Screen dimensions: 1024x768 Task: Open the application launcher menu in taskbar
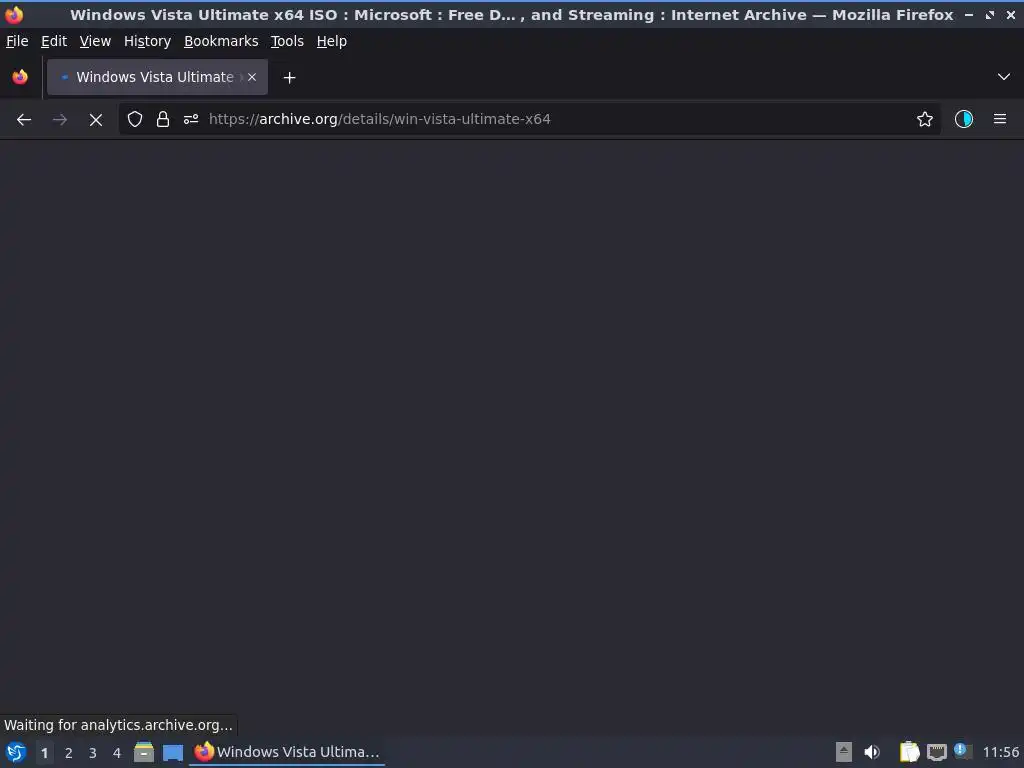pos(16,752)
